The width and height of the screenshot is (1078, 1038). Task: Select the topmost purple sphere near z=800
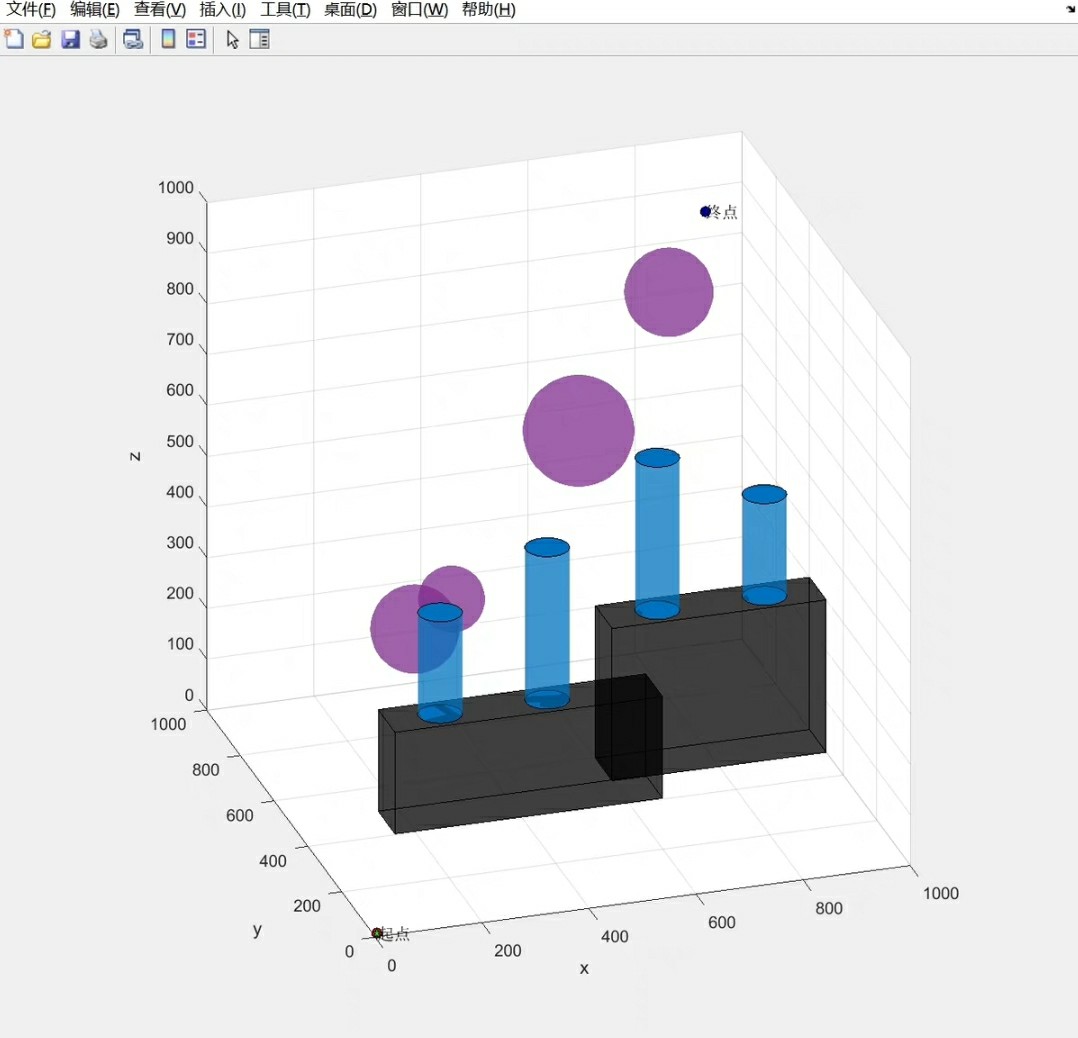668,291
